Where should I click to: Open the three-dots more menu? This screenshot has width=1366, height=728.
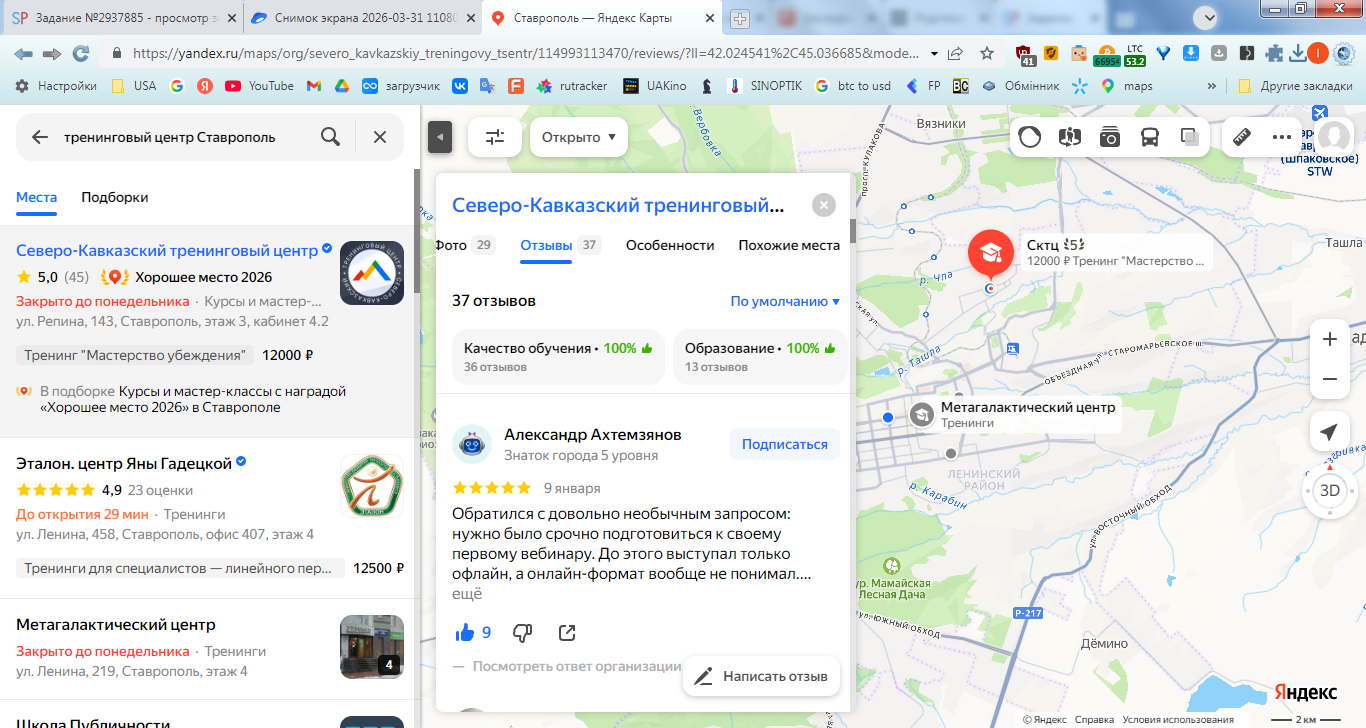click(x=1282, y=137)
